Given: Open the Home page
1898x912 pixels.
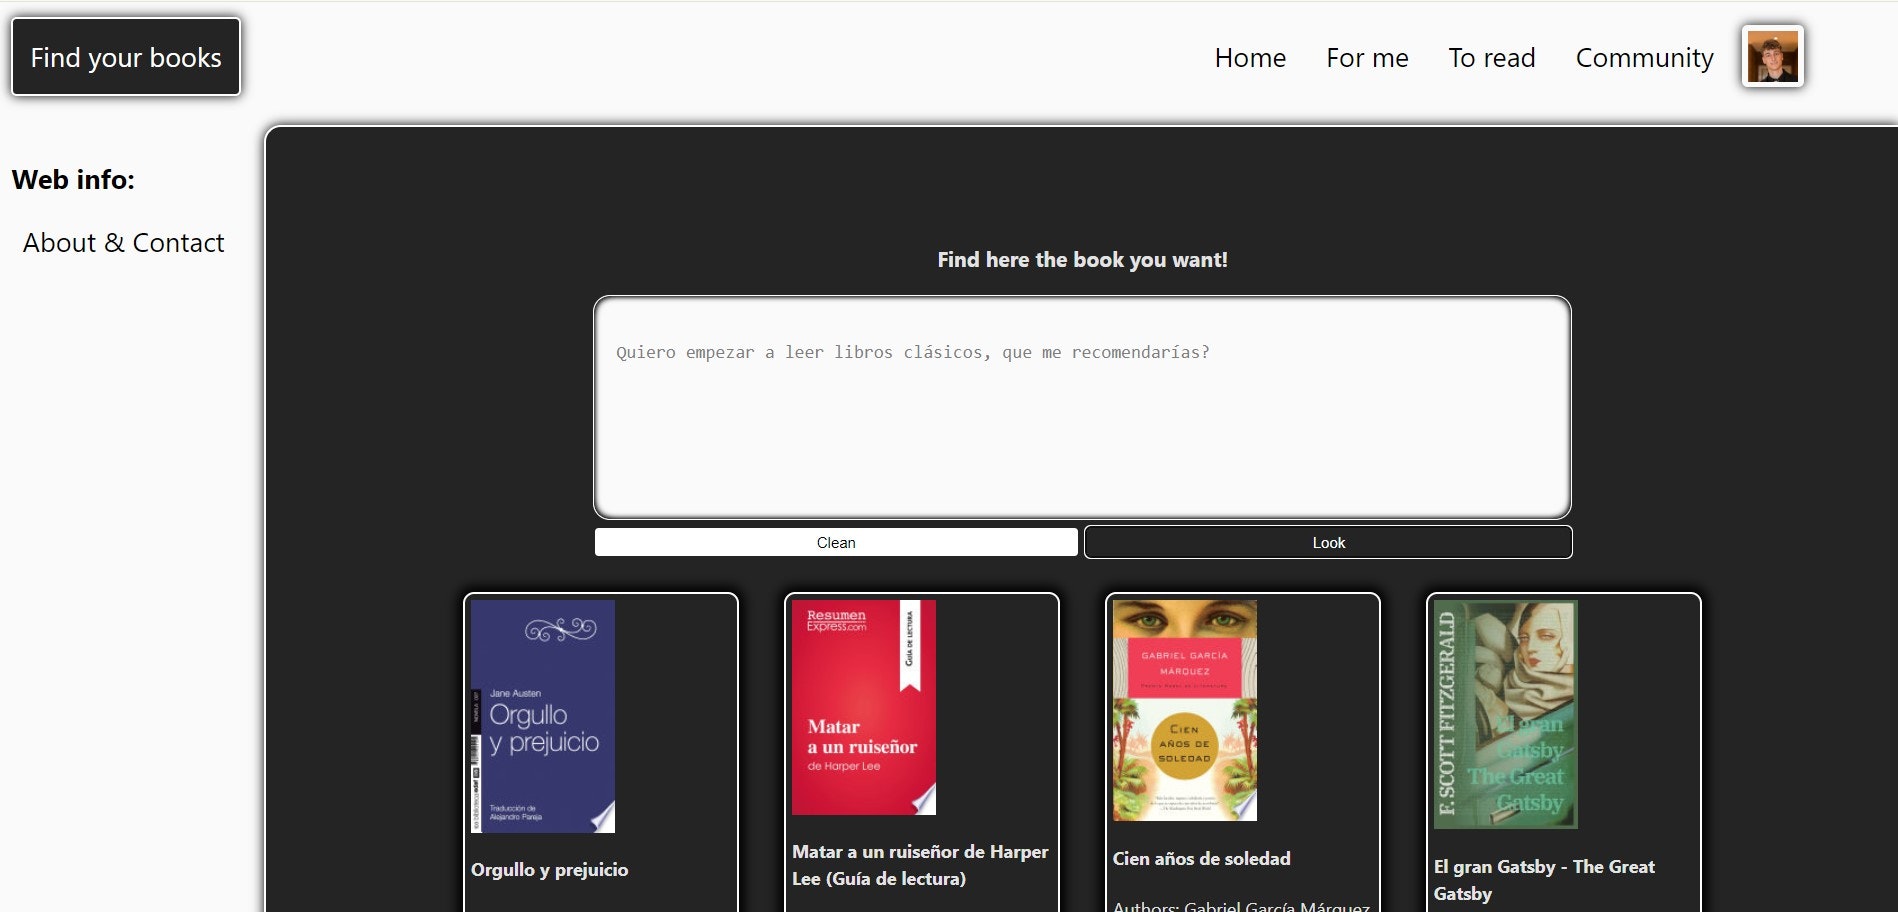Looking at the screenshot, I should coord(1250,58).
